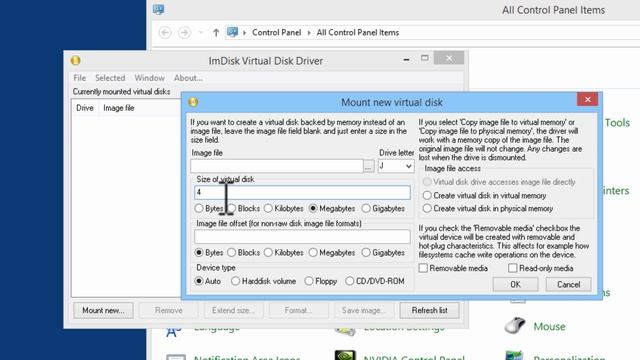Minimize the ImDisk Virtual Disk Driver window
Screen dimensions: 640x360
click(x=406, y=60)
